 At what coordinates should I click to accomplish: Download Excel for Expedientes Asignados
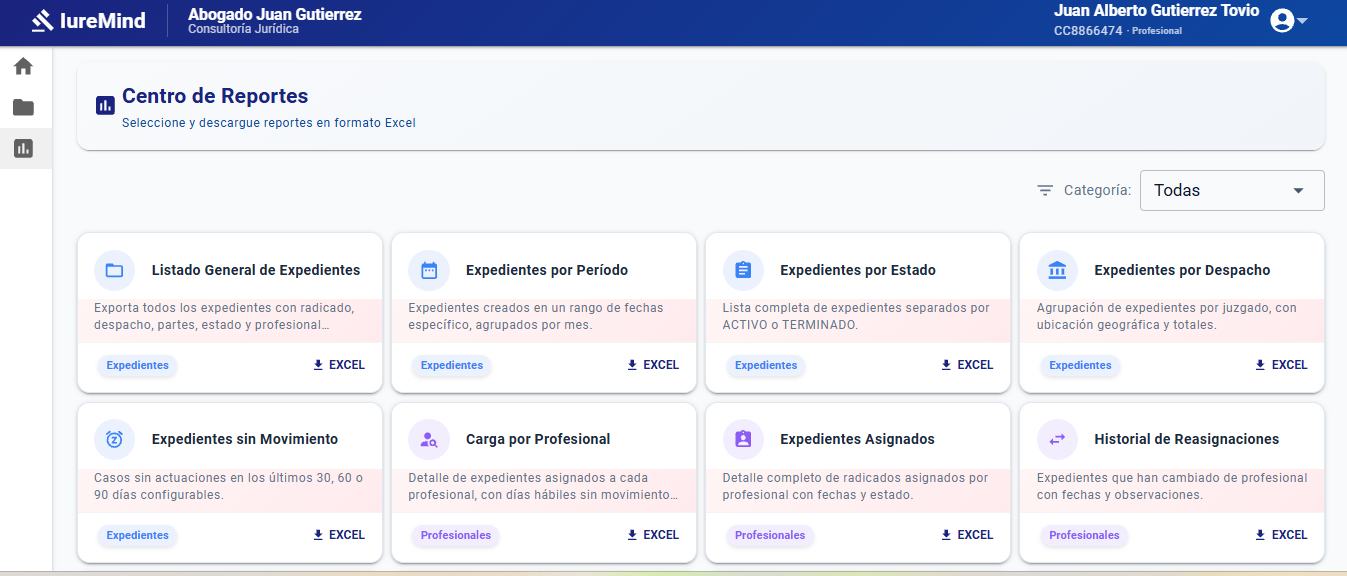point(966,535)
